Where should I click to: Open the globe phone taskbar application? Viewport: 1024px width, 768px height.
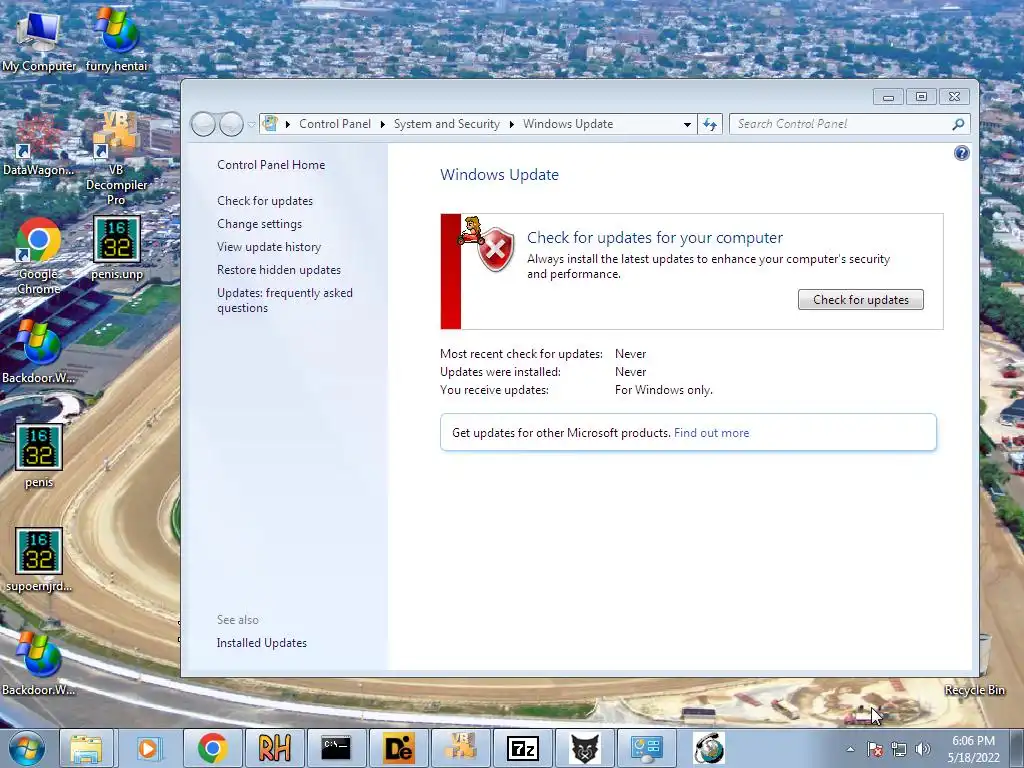coord(709,748)
